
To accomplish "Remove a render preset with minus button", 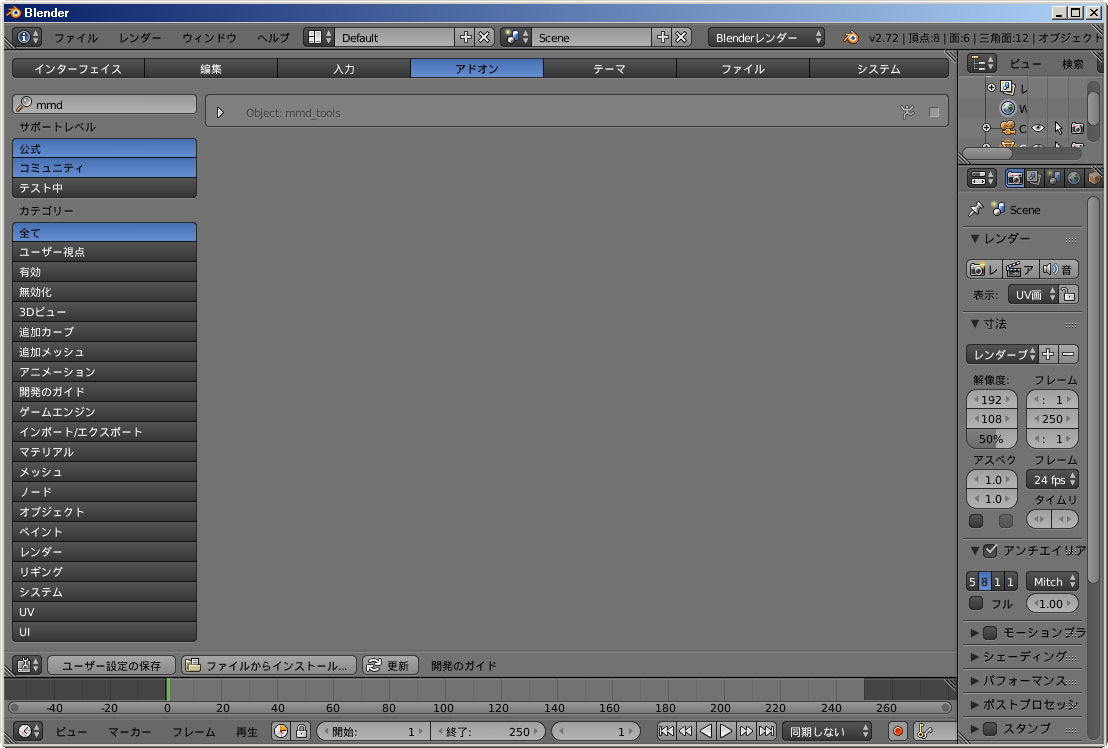I will (1068, 354).
